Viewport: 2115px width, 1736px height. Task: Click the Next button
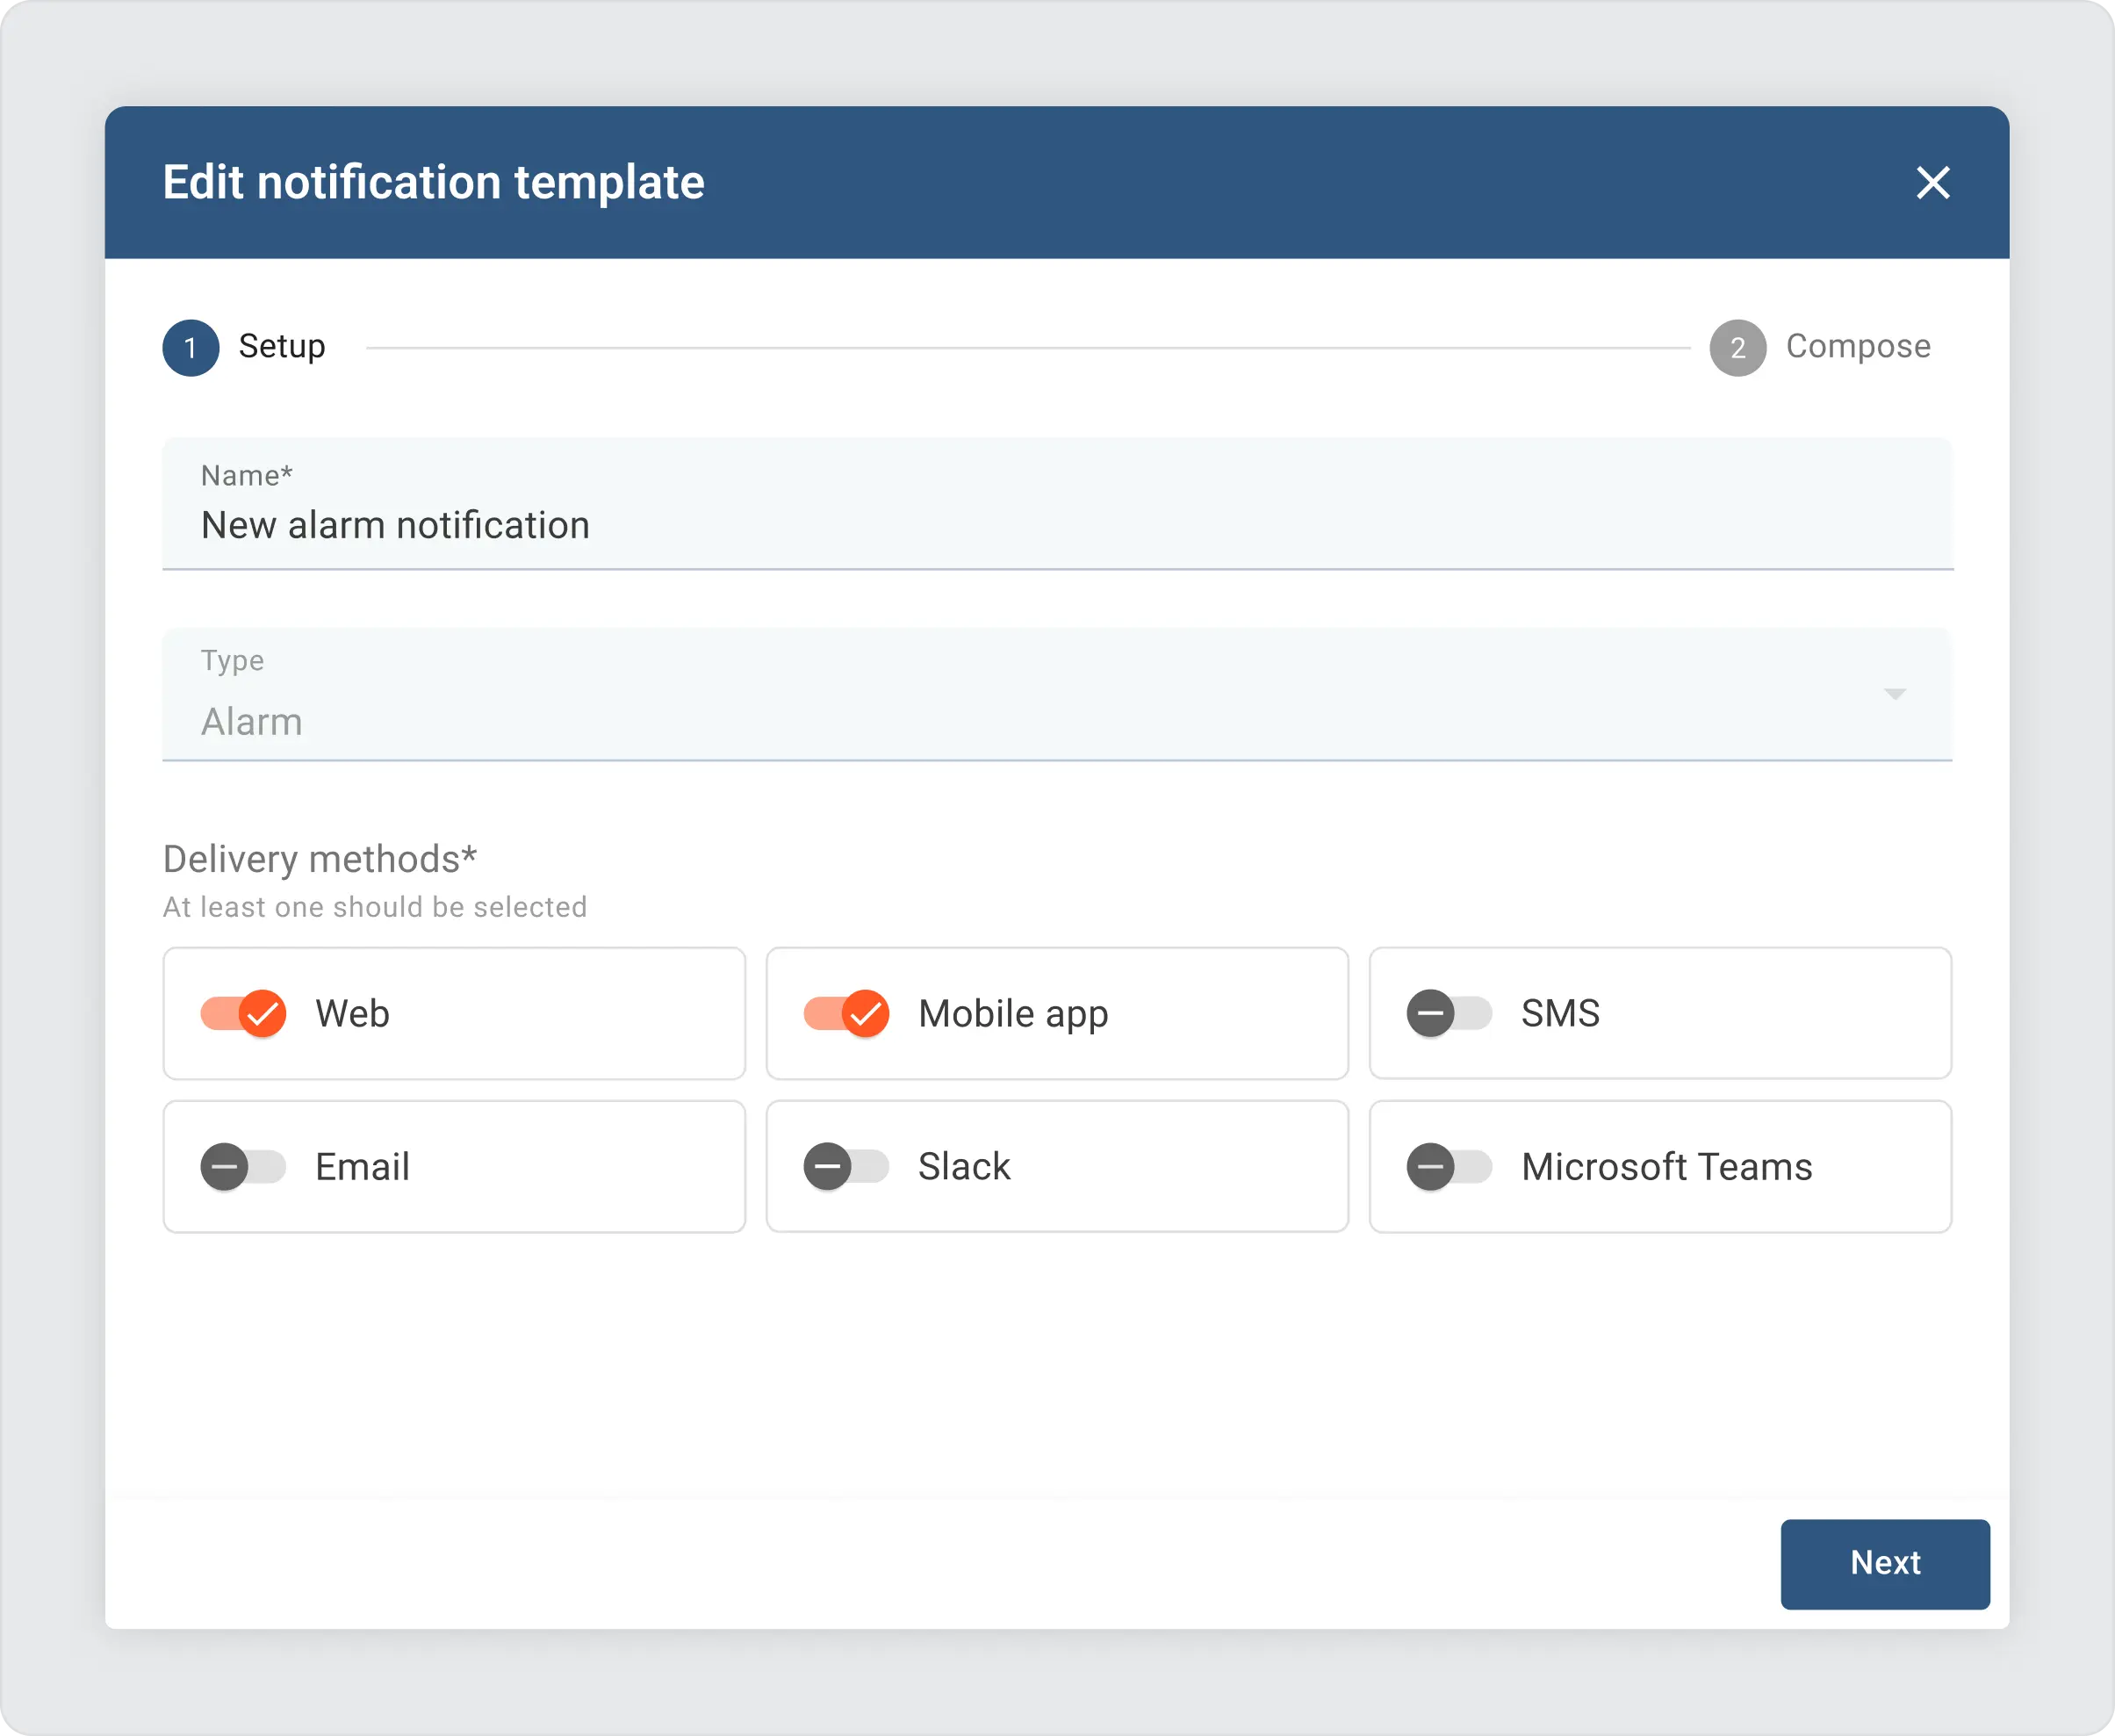click(x=1888, y=1562)
